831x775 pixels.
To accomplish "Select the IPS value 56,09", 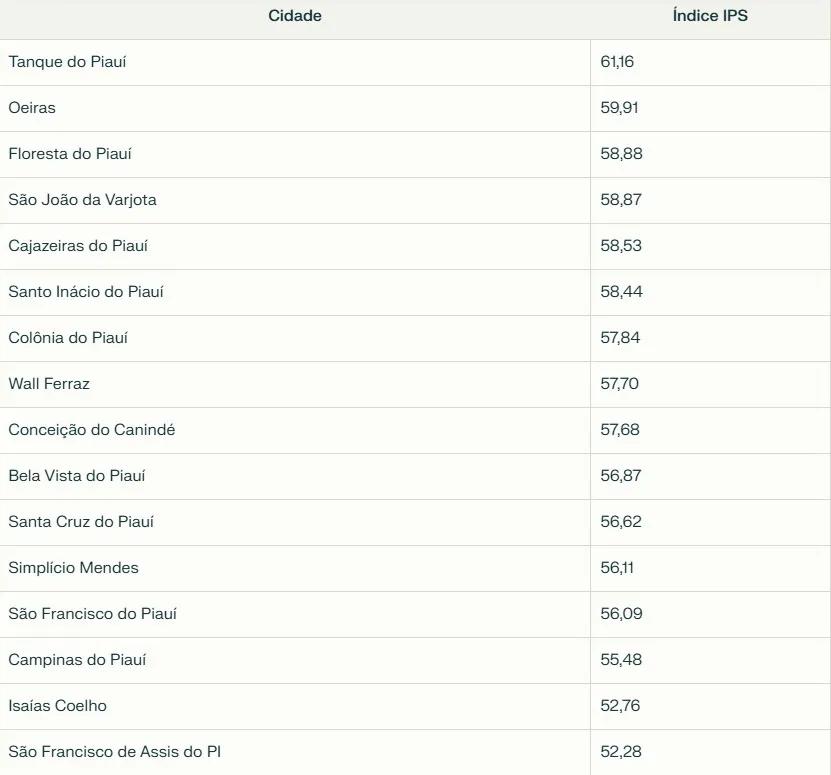I will click(621, 614).
